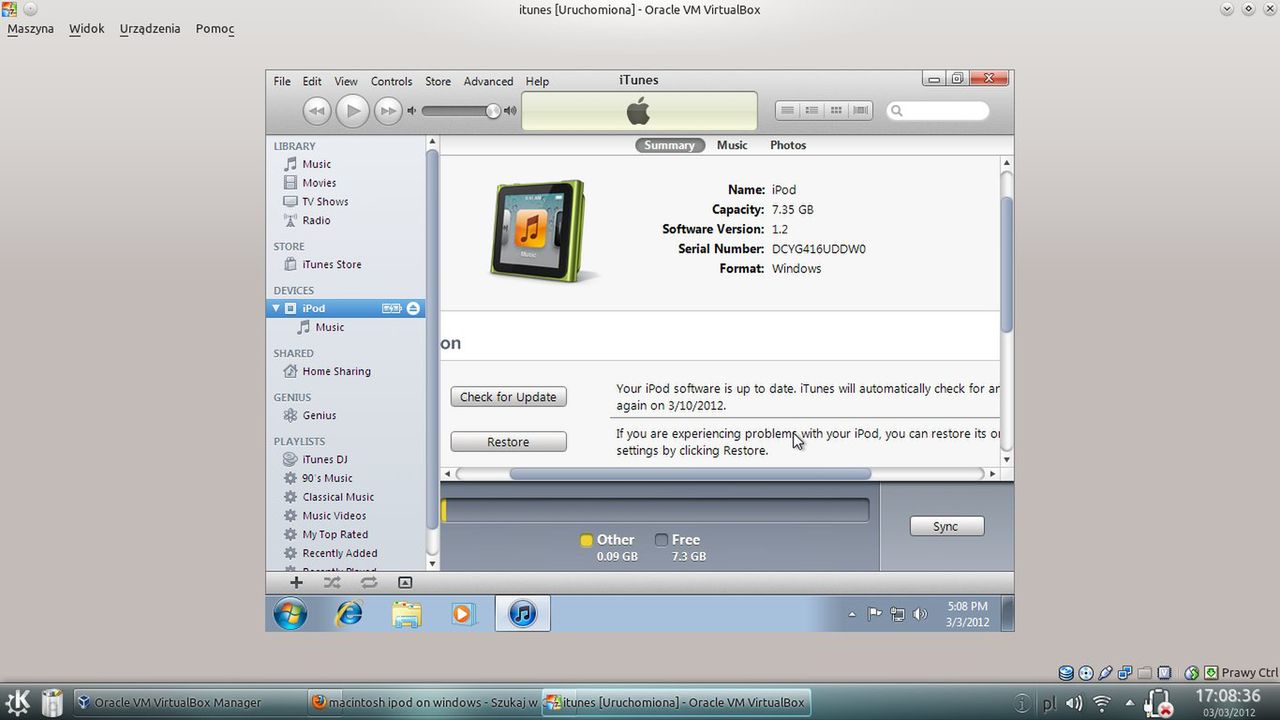This screenshot has height=720, width=1280.
Task: Click the horizontal scrollbar in summary pane
Action: [x=690, y=474]
